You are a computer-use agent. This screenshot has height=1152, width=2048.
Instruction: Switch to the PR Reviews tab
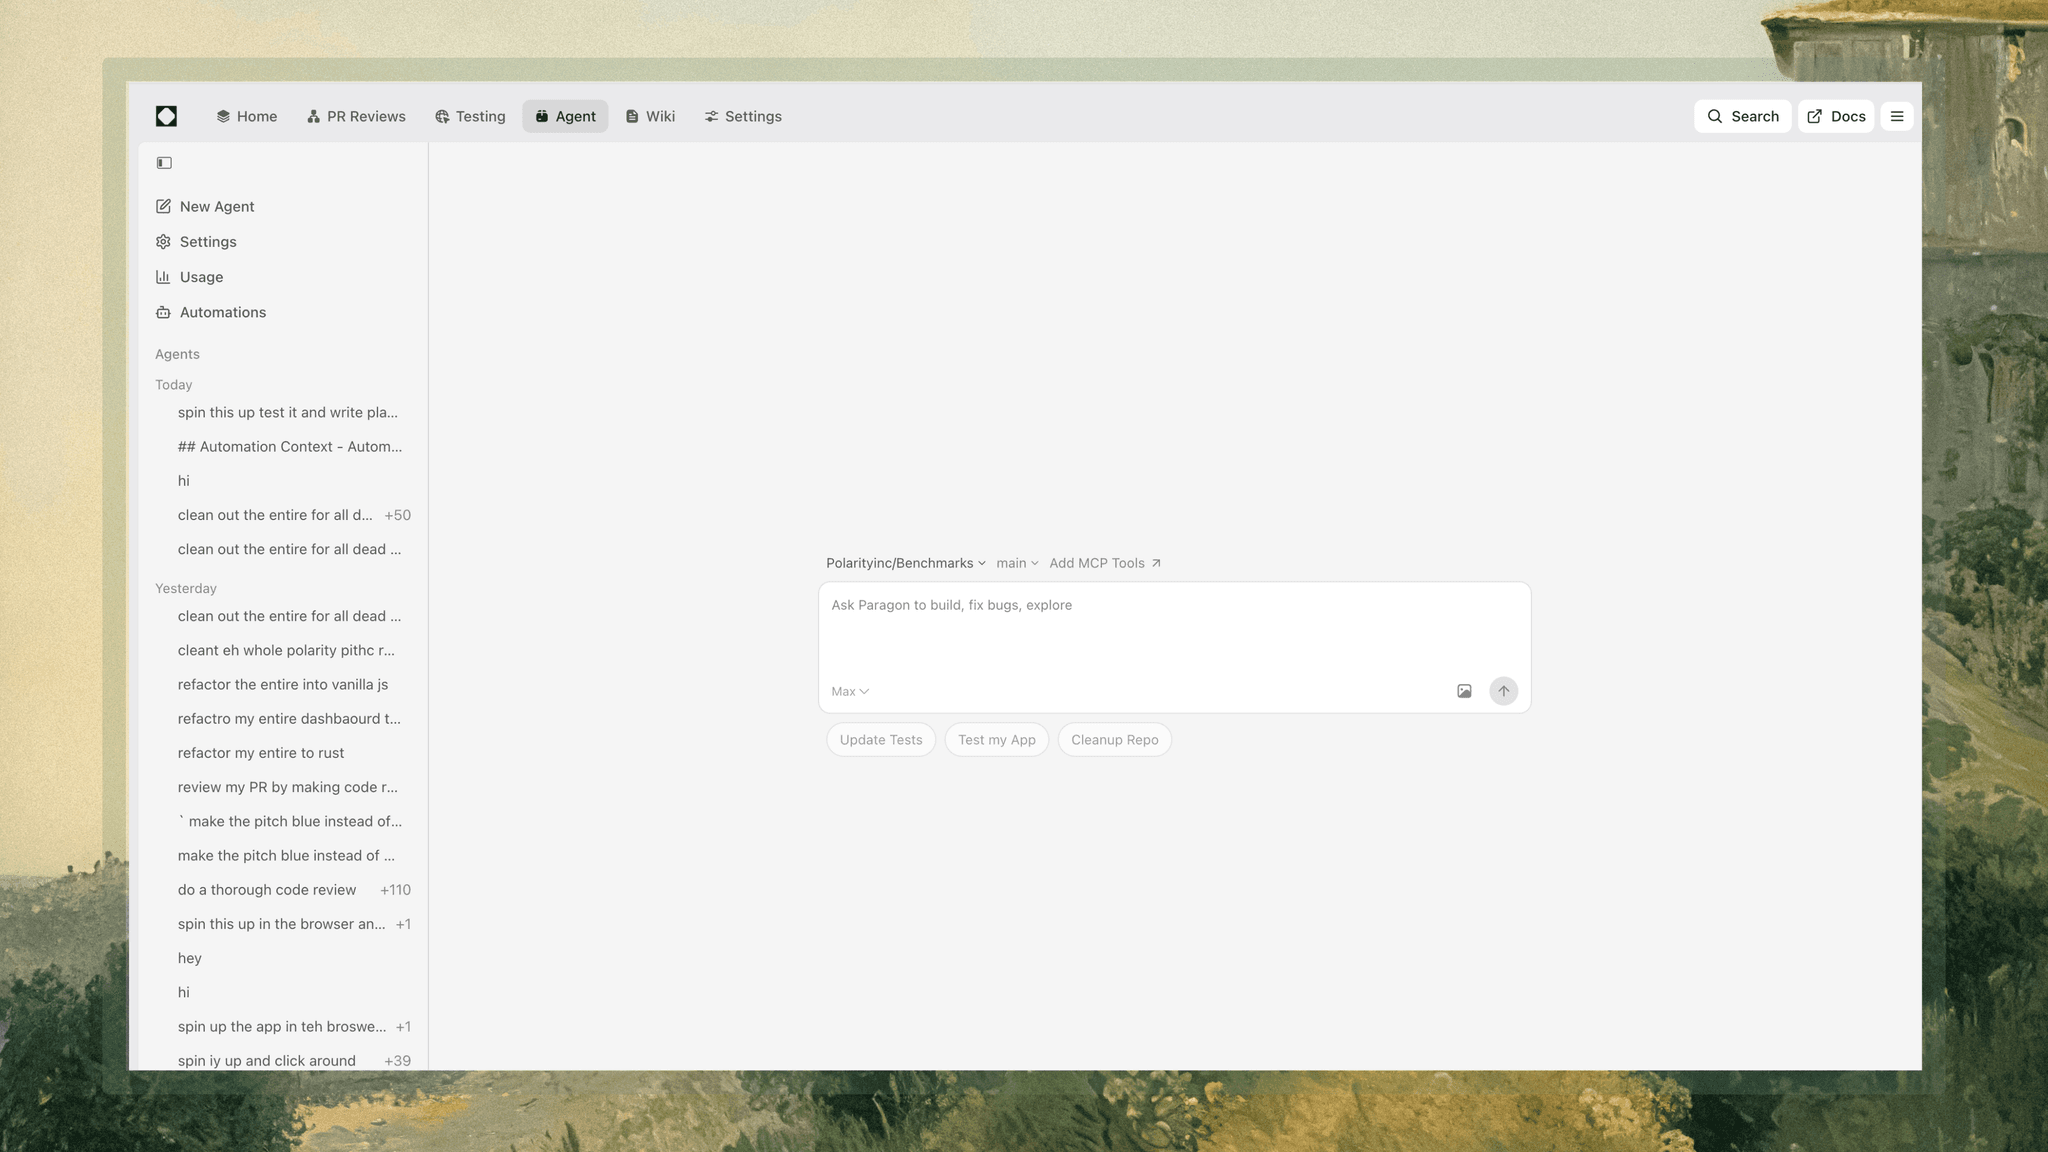(356, 116)
